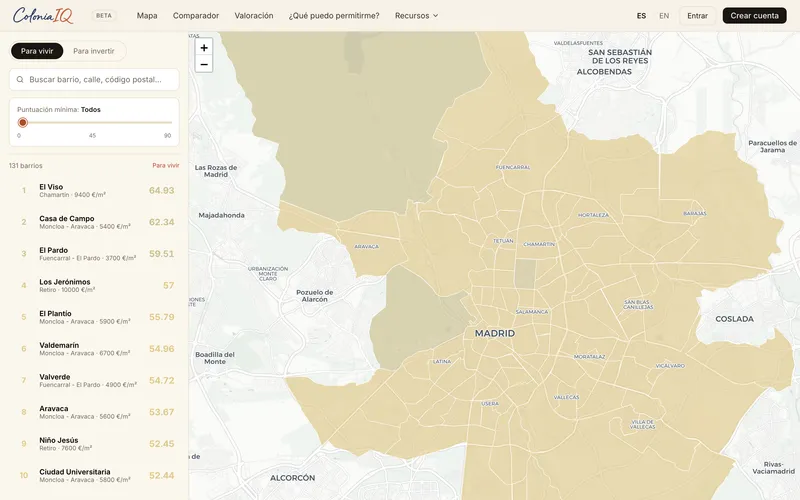Open ¿Qué puedo permitirme? page

point(334,16)
